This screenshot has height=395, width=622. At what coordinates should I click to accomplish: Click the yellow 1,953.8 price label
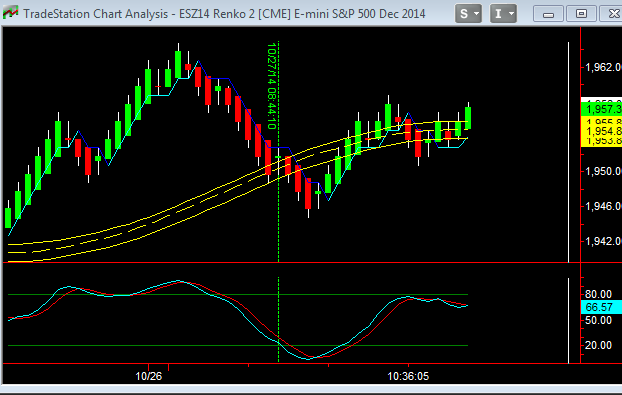pyautogui.click(x=601, y=142)
